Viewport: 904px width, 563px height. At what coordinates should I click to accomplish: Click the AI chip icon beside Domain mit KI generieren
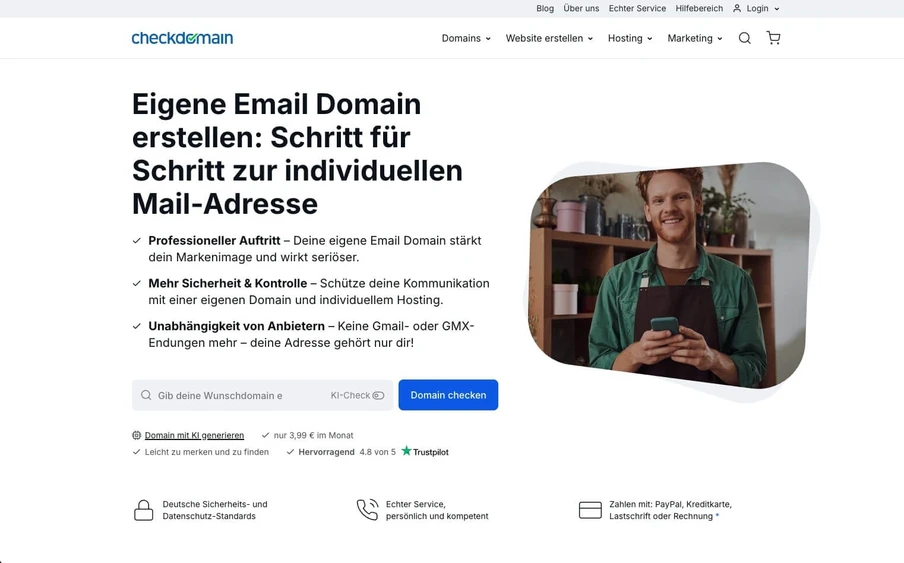click(137, 435)
